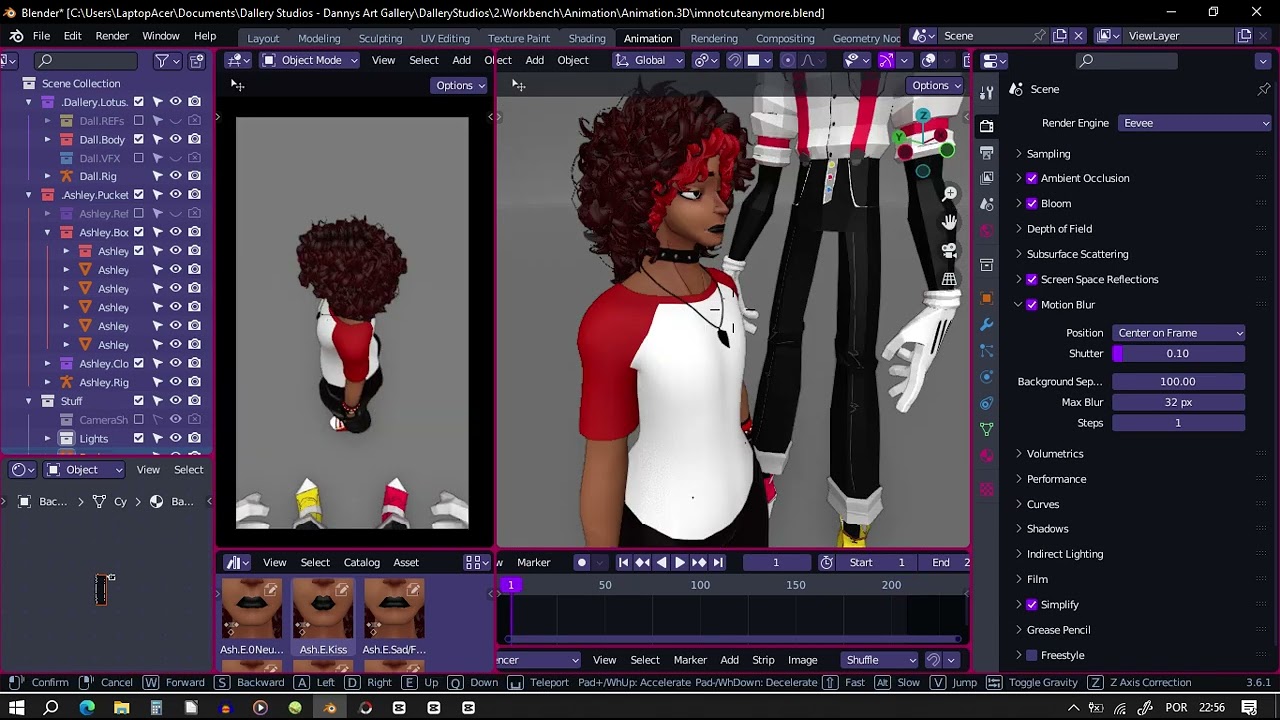Open the Output properties tab
This screenshot has width=1280, height=720.
987,152
